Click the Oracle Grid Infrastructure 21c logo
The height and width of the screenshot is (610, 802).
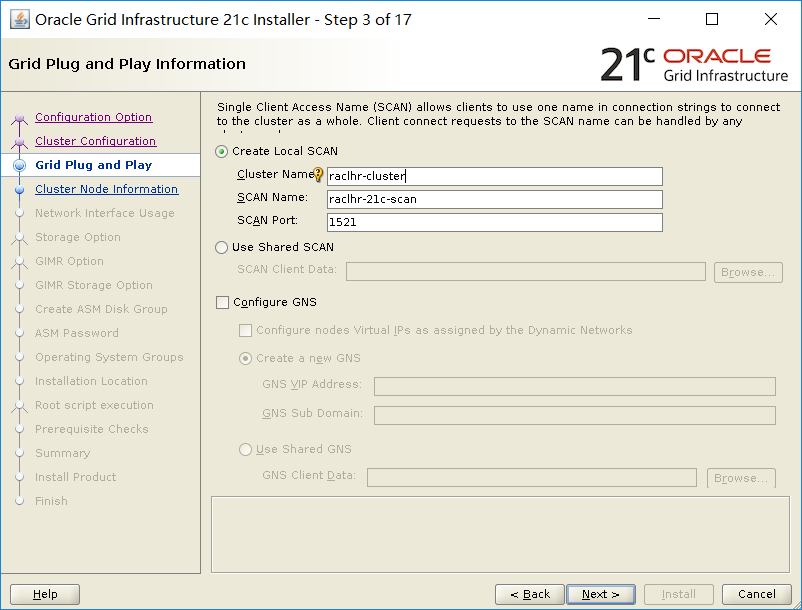[695, 65]
